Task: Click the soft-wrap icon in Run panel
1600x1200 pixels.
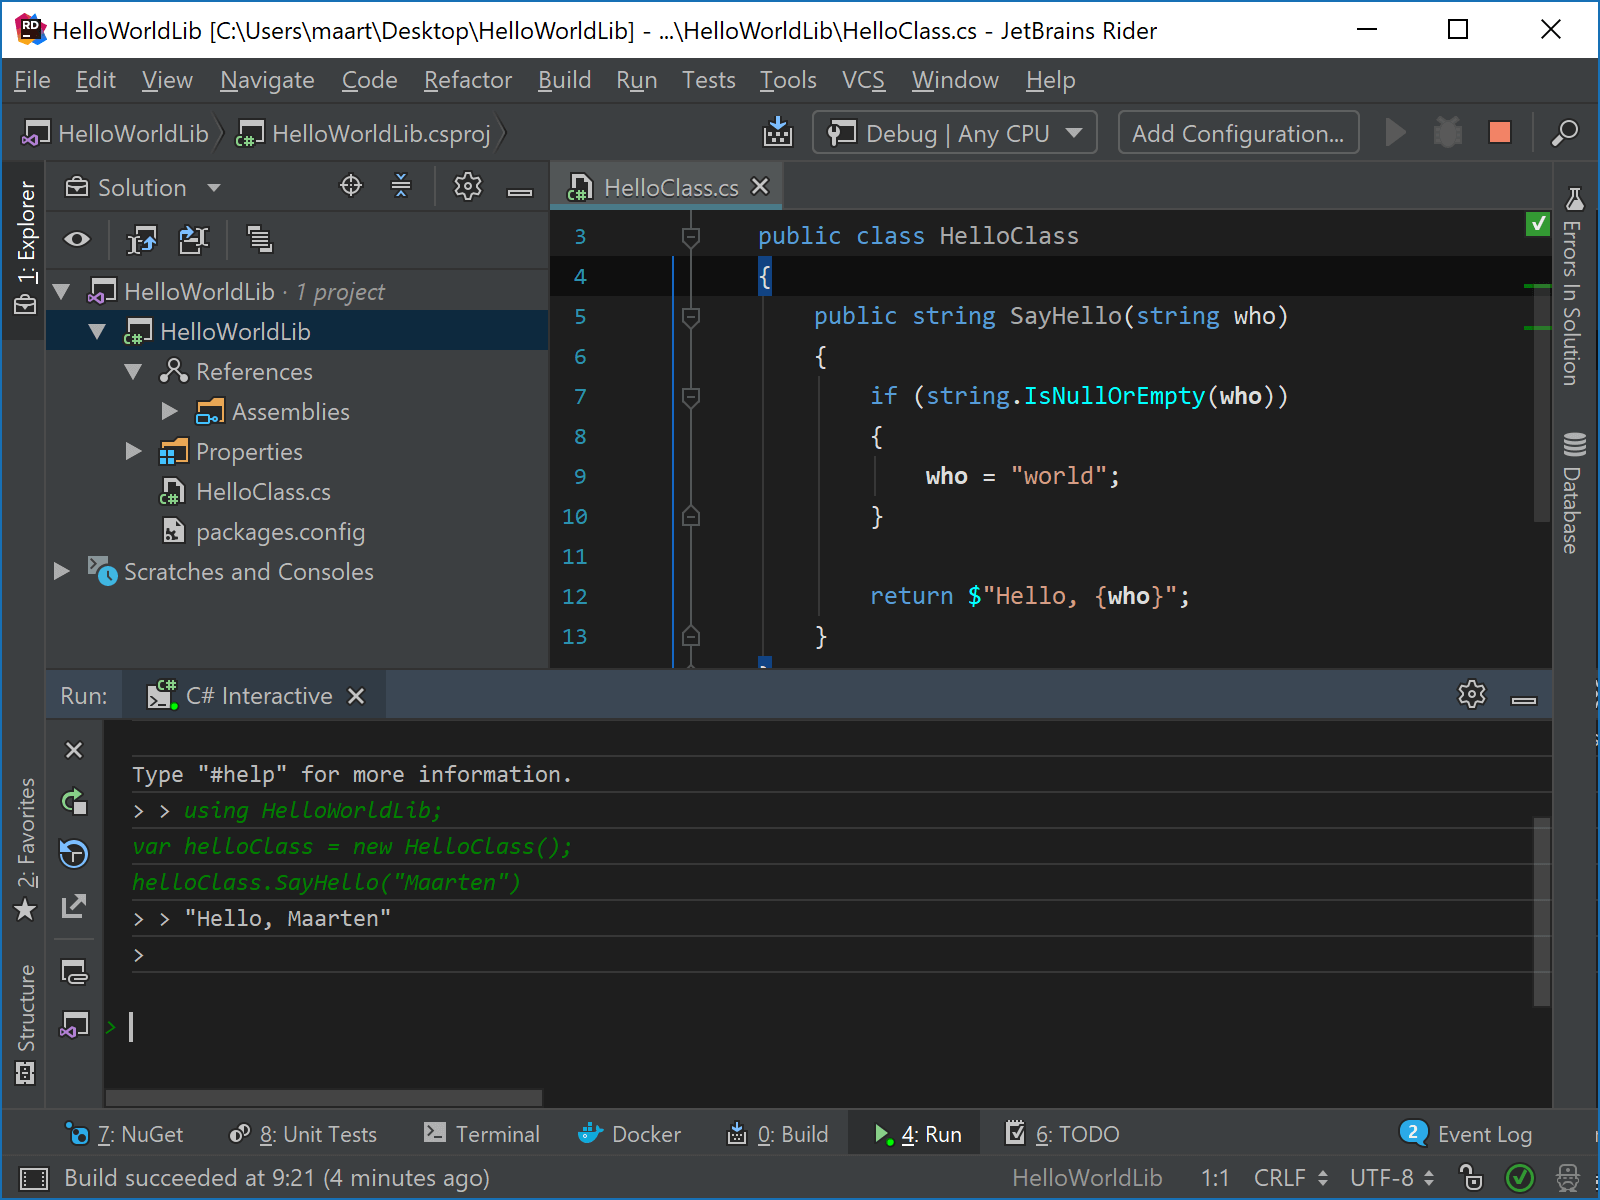Action: pos(74,972)
